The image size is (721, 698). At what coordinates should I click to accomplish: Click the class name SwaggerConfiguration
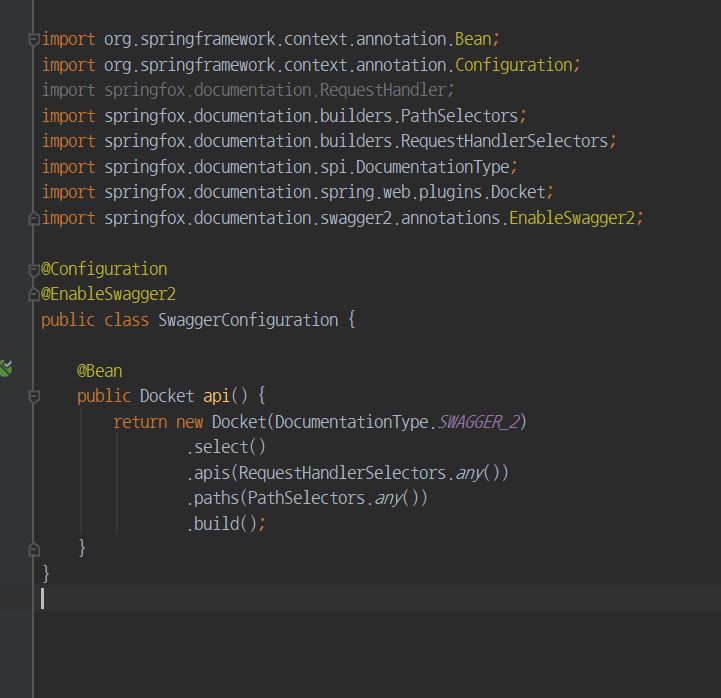248,320
